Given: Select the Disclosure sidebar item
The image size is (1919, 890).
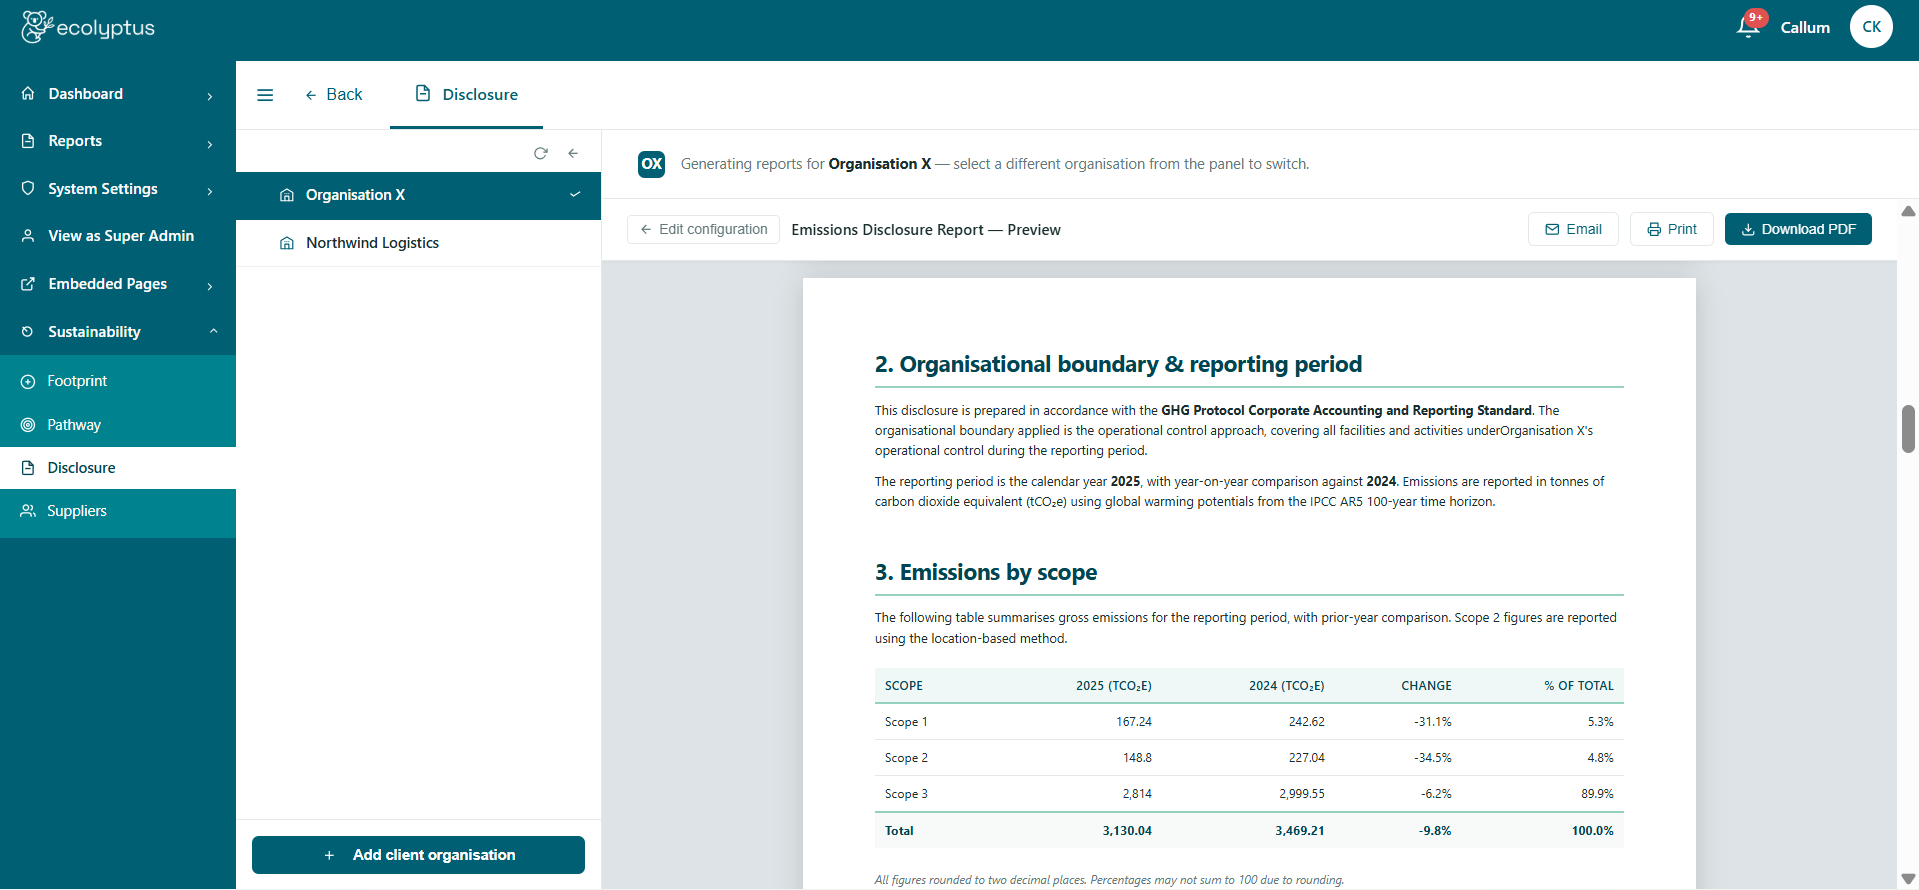Looking at the screenshot, I should [x=118, y=468].
